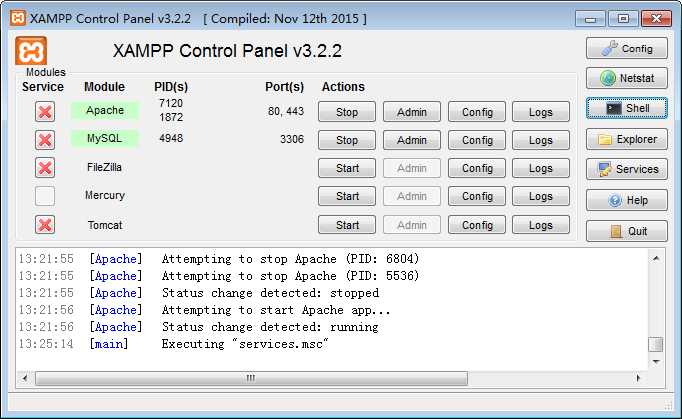Click MySQL port 3306
Image resolution: width=682 pixels, height=419 pixels.
pos(292,139)
